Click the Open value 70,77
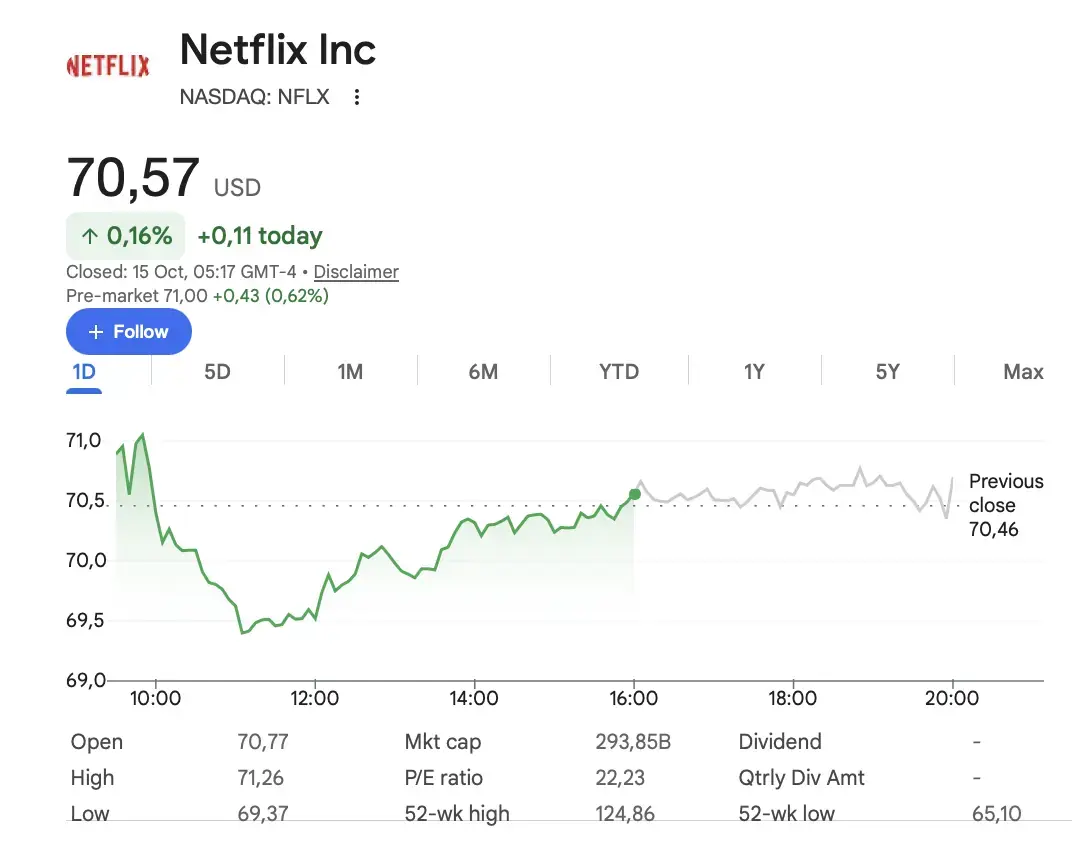Viewport: 1072px width, 866px height. click(263, 742)
